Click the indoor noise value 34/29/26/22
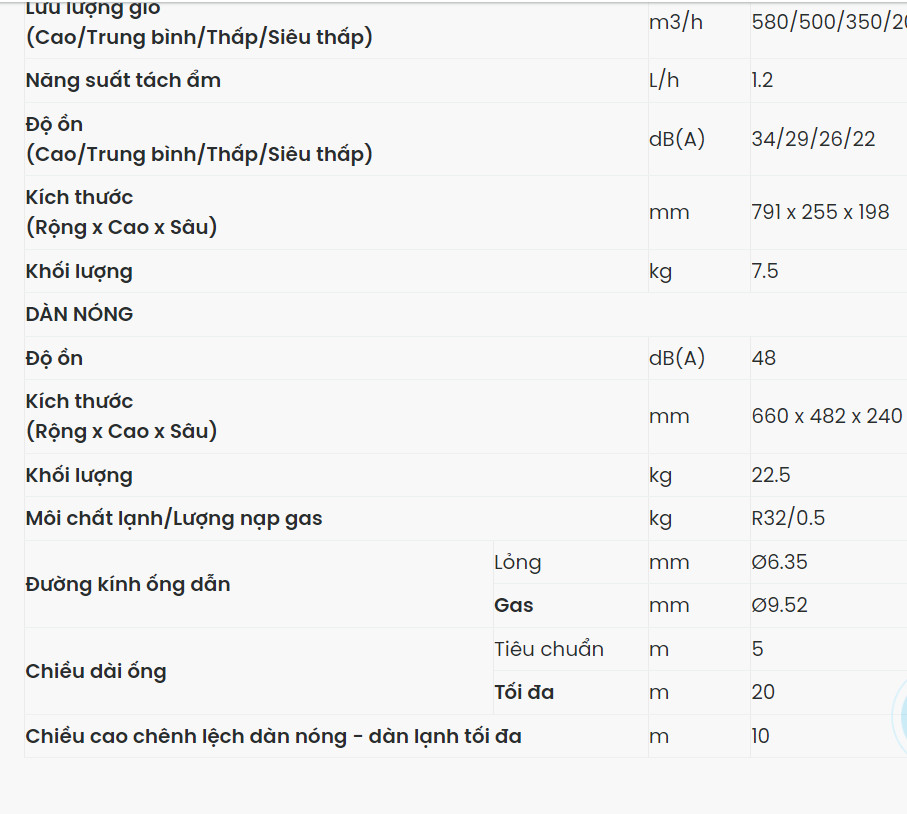This screenshot has height=814, width=907. click(813, 139)
